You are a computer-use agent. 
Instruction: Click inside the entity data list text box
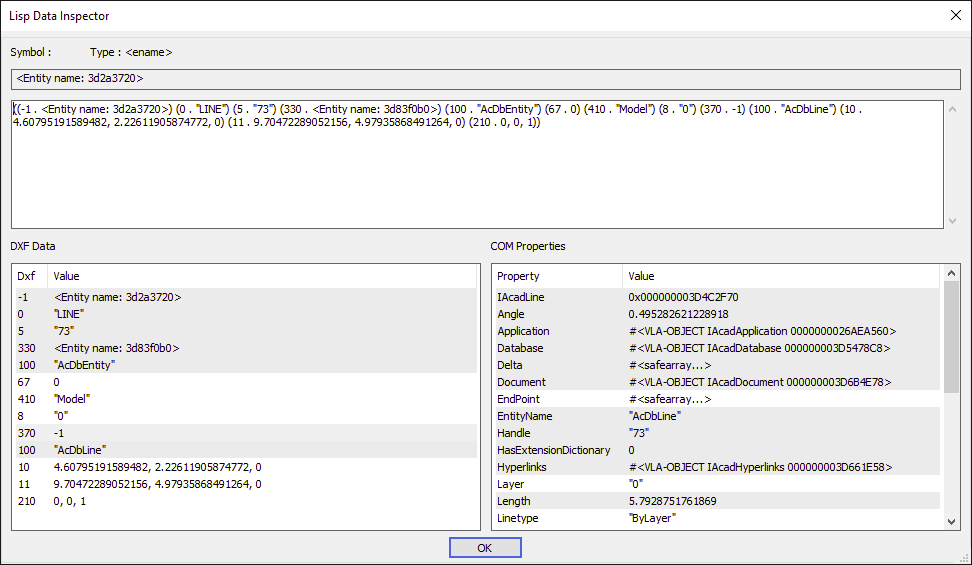[x=477, y=164]
